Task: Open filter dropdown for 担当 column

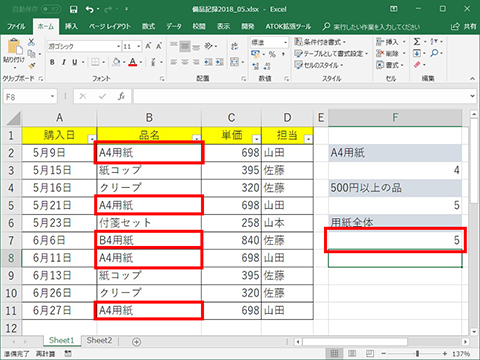Action: (x=308, y=139)
